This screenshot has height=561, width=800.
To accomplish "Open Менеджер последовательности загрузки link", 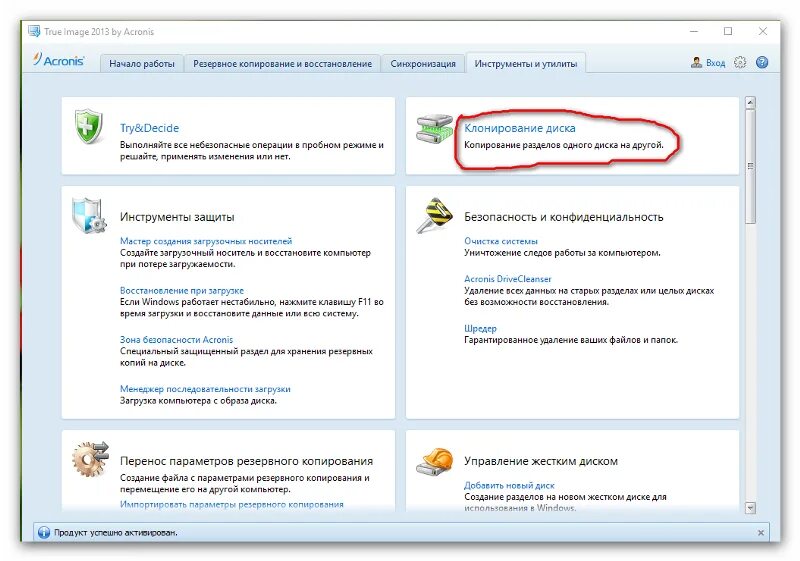I will click(x=205, y=389).
